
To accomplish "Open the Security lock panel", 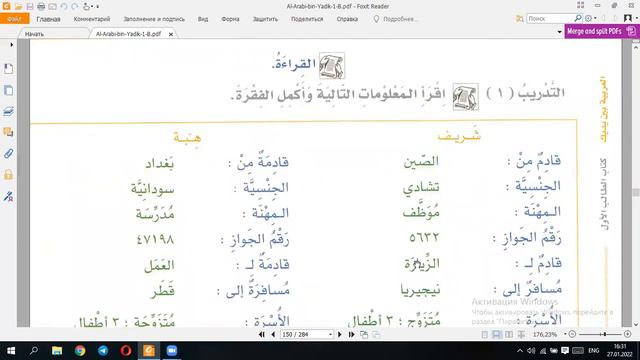I will coord(8,175).
